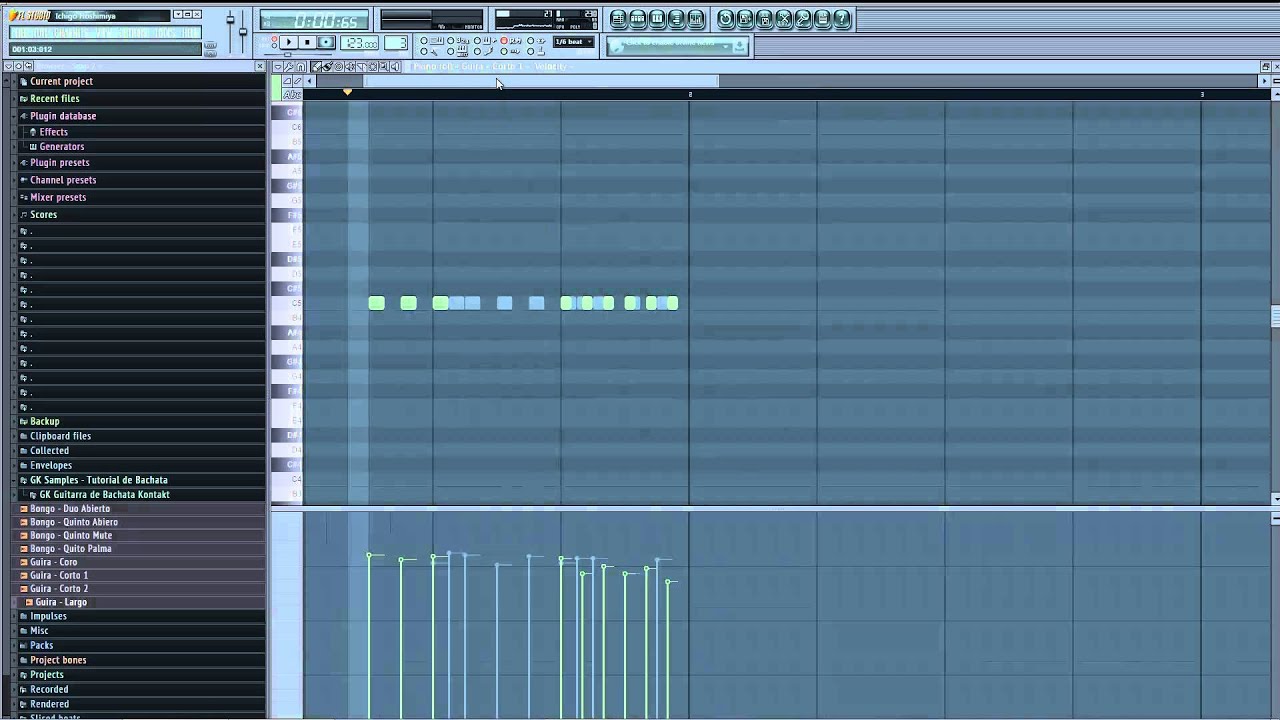Toggle the fifth top-row recording option
Viewport: 1280px width, 720px height.
click(x=537, y=40)
